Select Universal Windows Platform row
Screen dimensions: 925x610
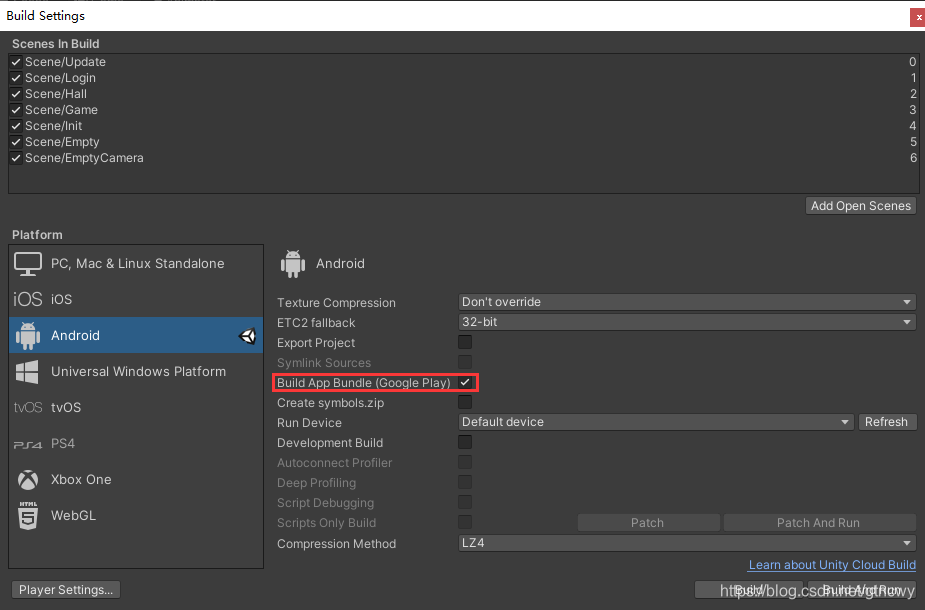[136, 372]
